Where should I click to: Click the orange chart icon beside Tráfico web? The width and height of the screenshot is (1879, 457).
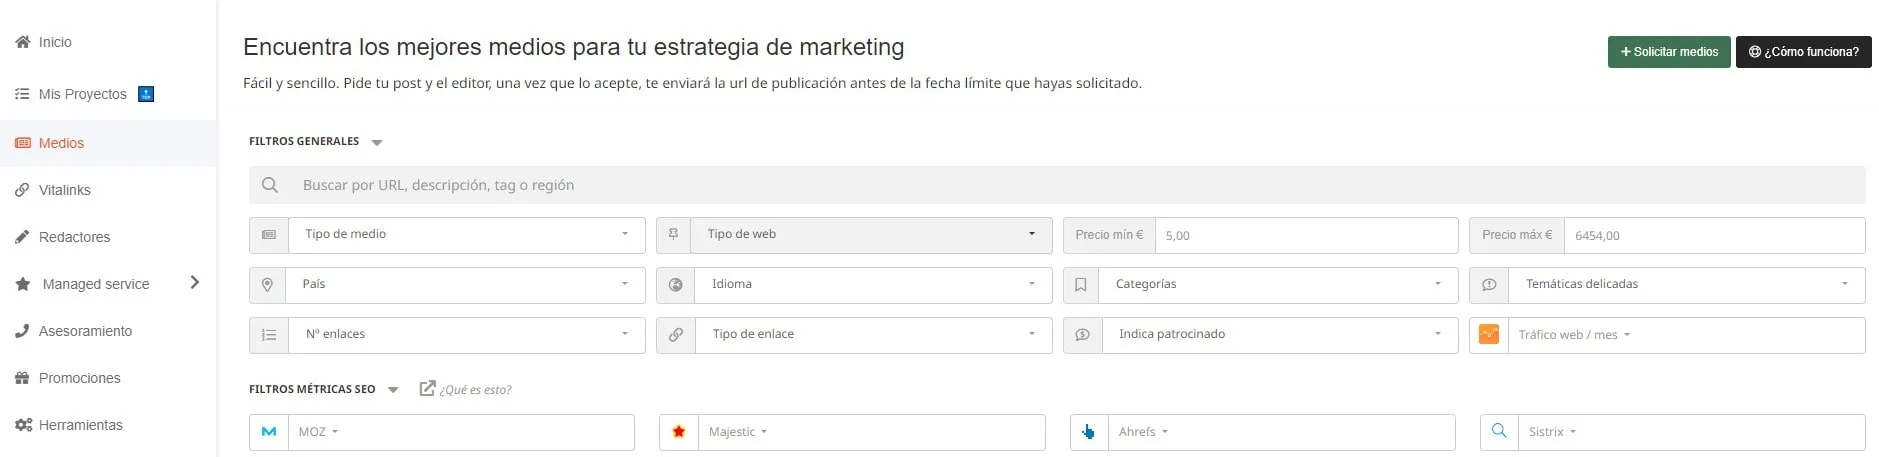click(1489, 334)
